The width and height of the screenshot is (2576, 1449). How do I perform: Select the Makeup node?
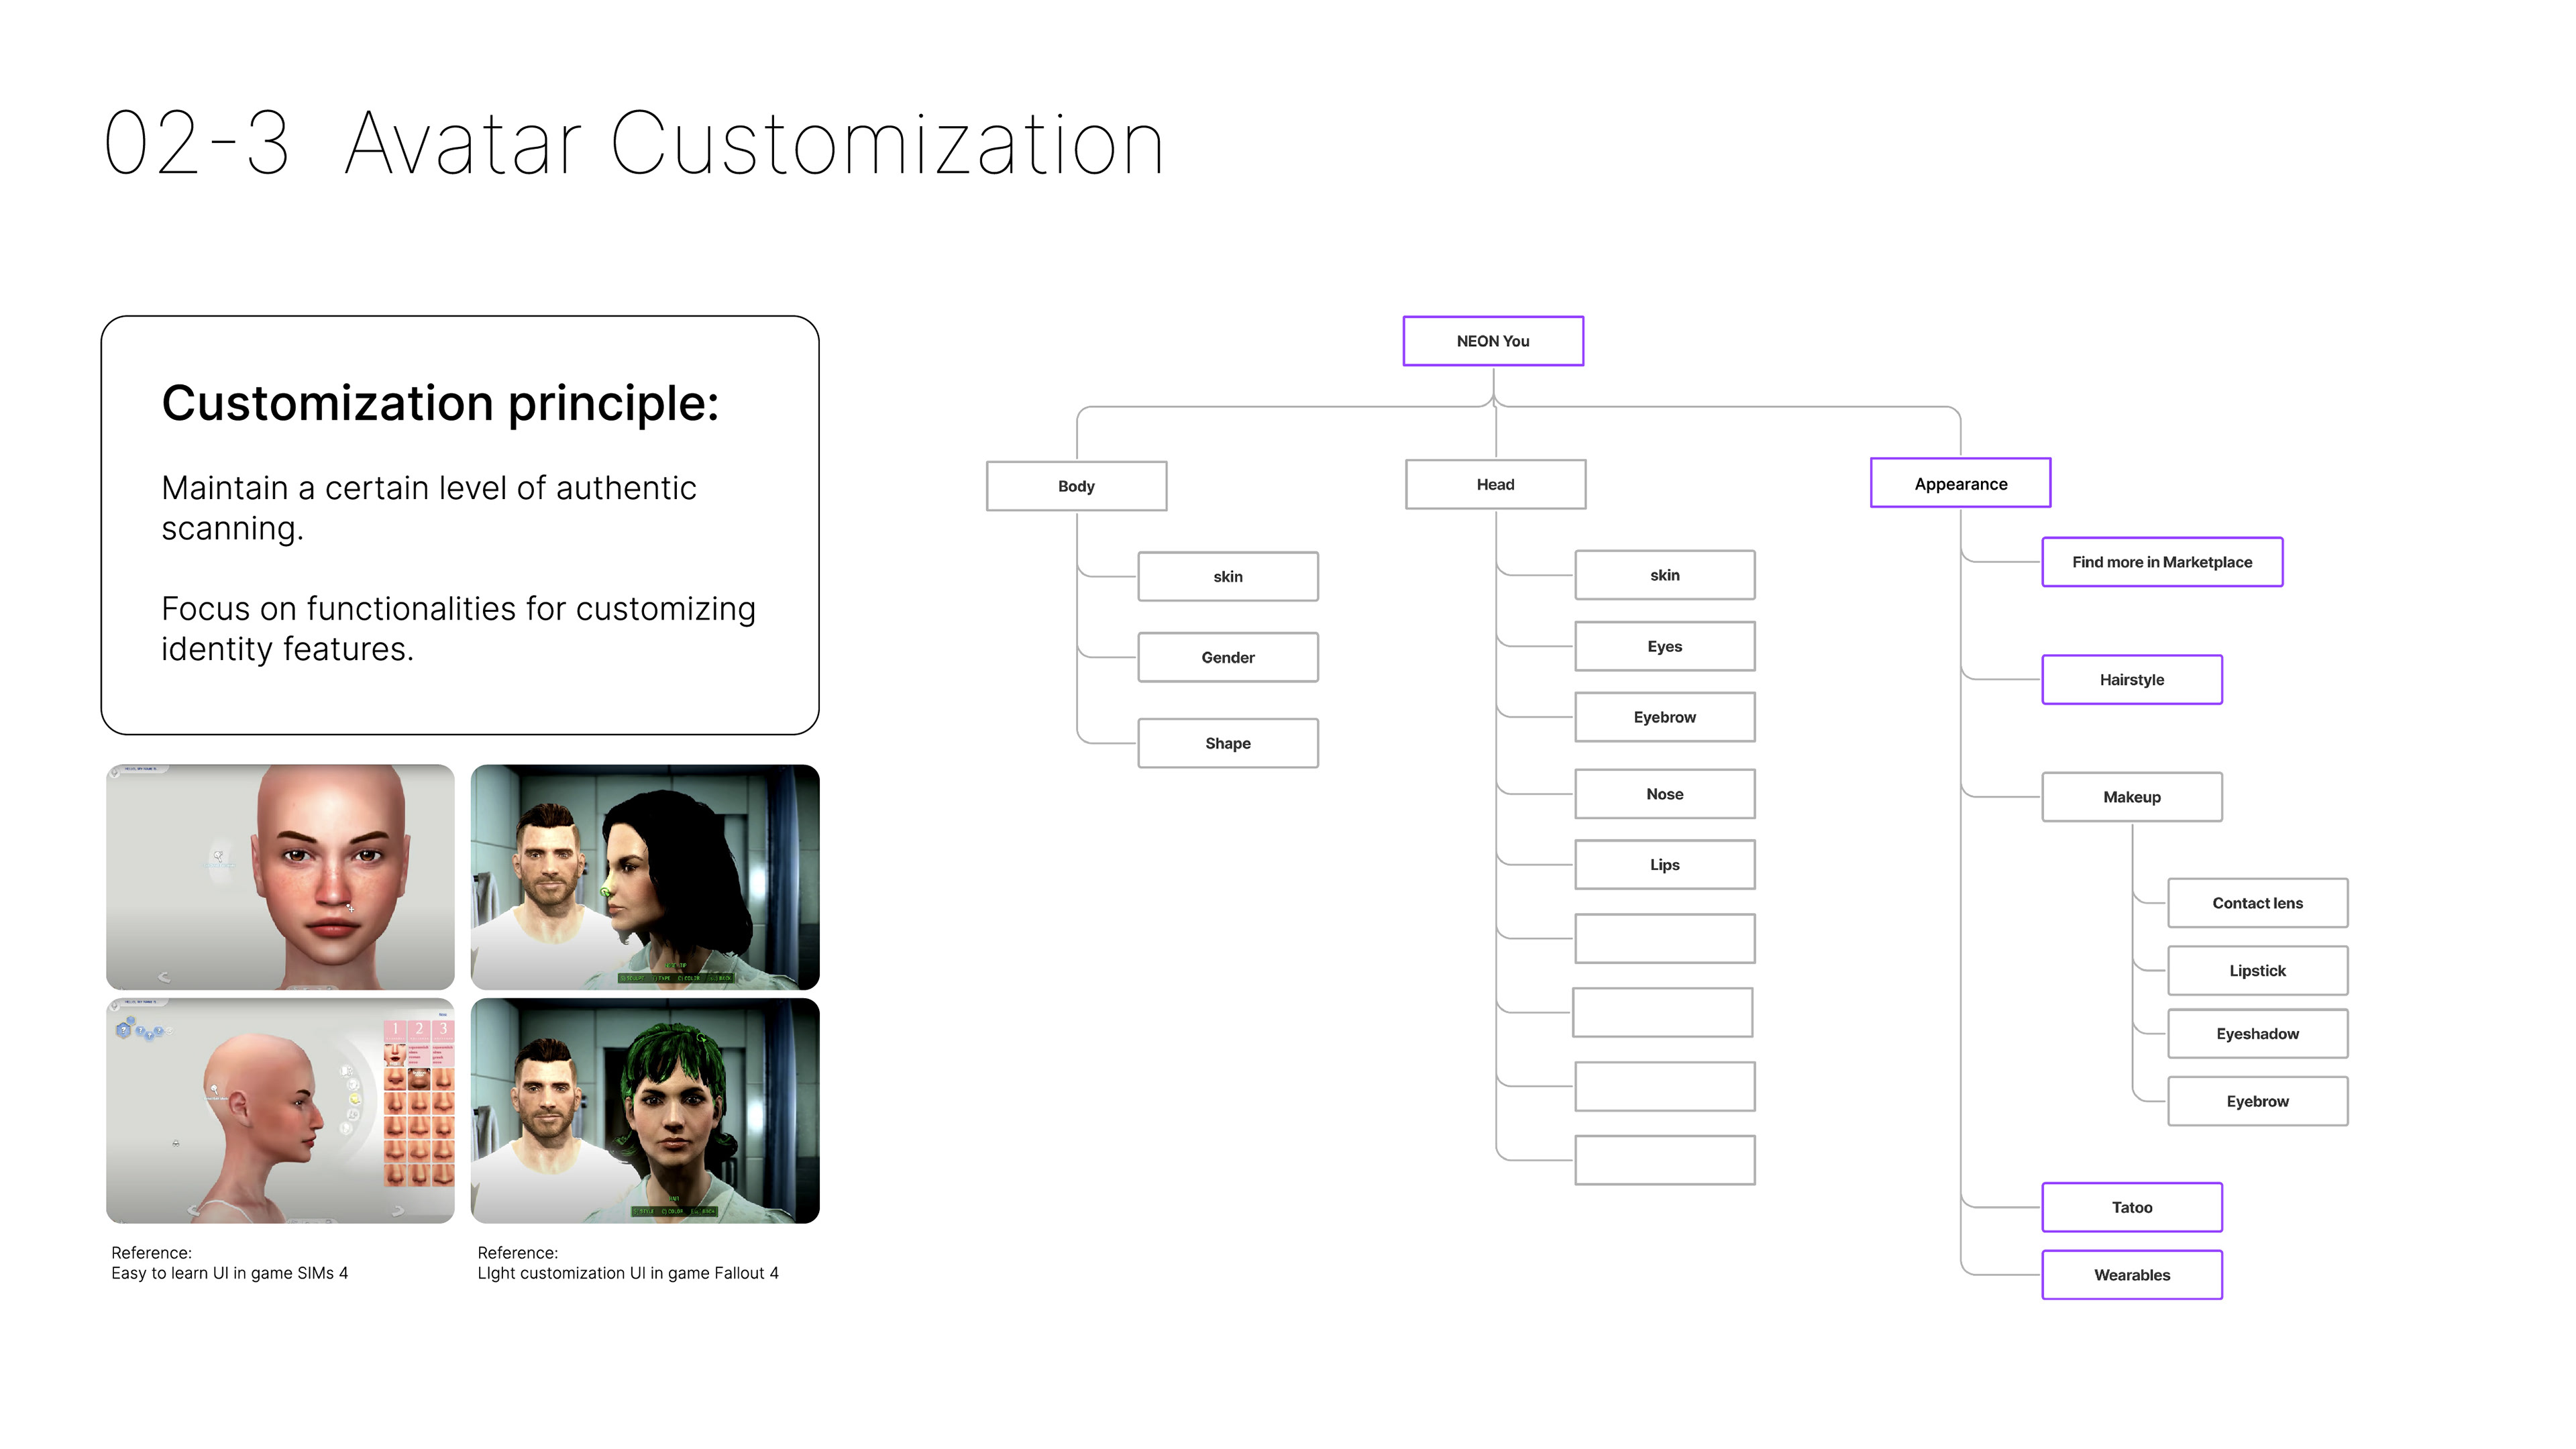point(2131,797)
